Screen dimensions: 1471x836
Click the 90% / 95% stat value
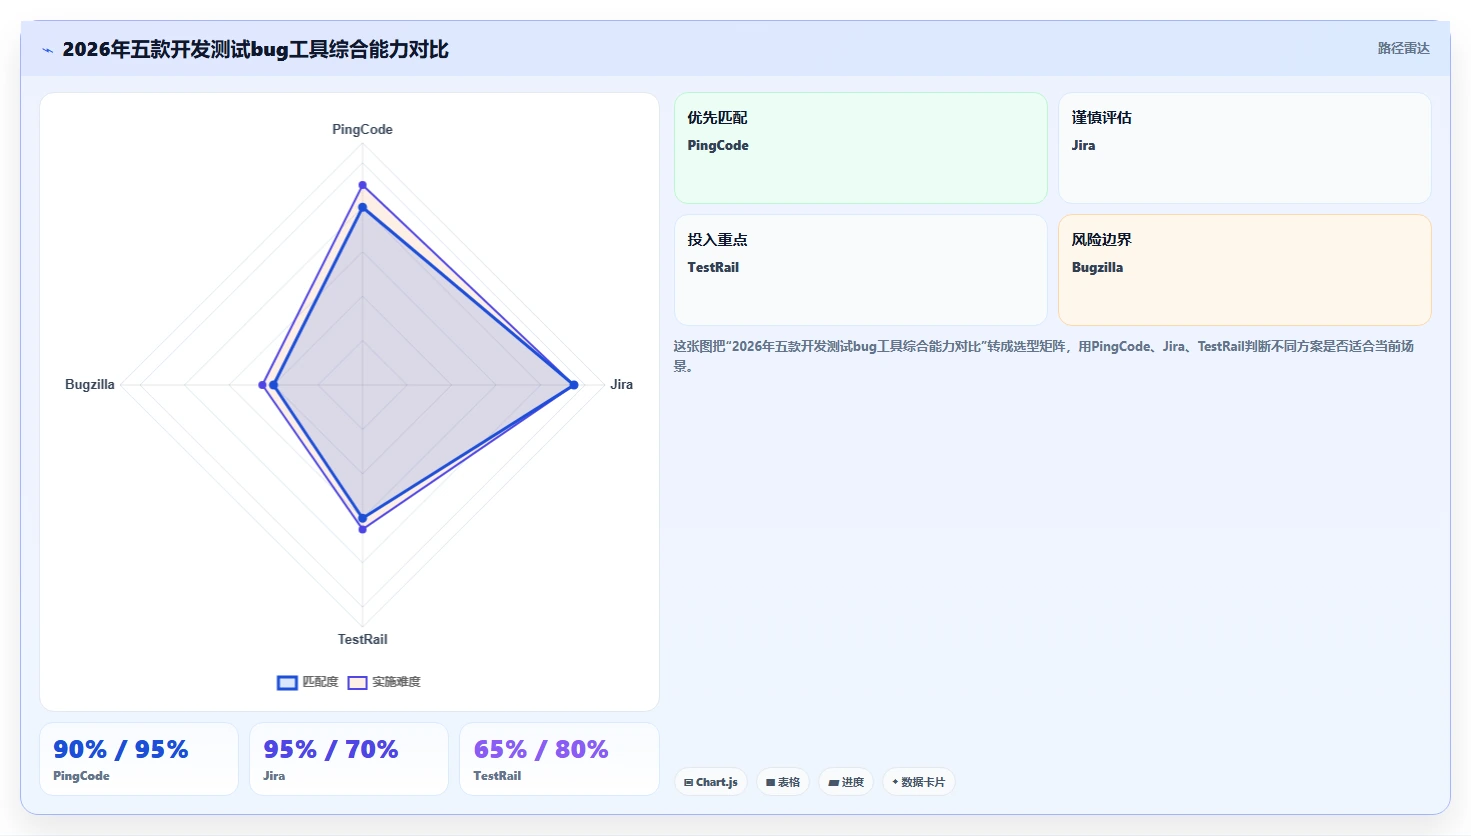(x=121, y=749)
